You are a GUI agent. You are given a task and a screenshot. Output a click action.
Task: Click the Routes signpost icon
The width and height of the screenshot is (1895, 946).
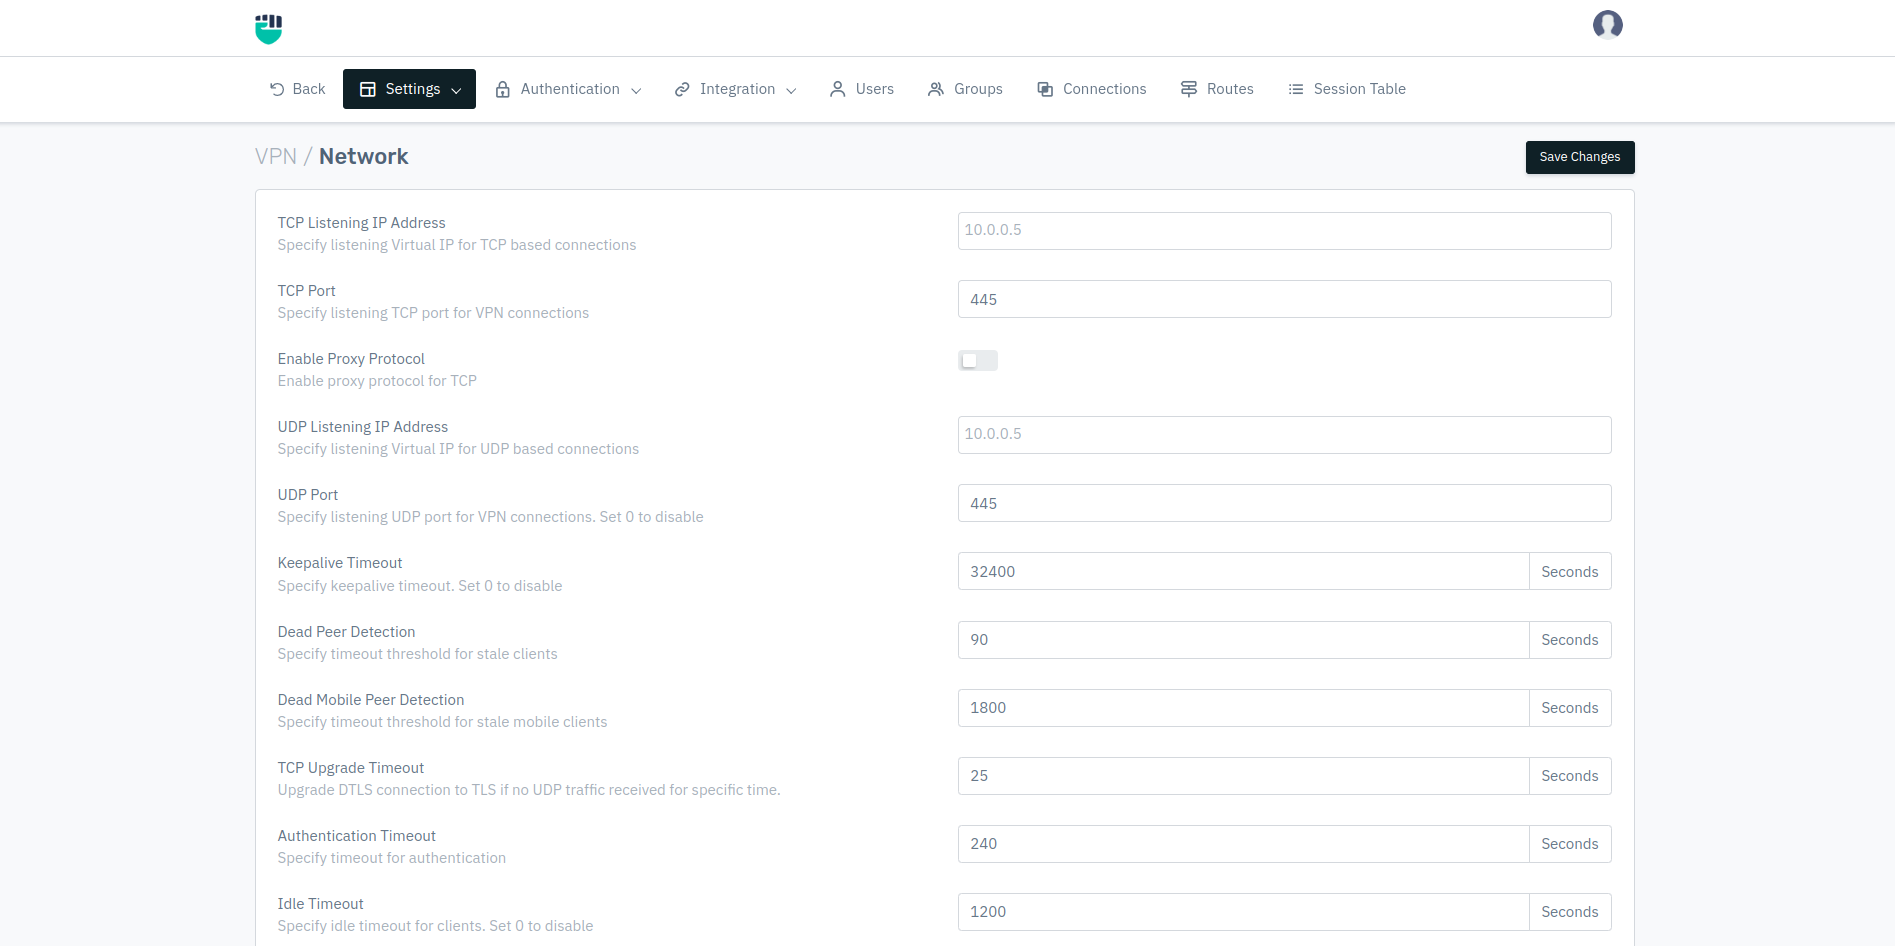[1189, 89]
